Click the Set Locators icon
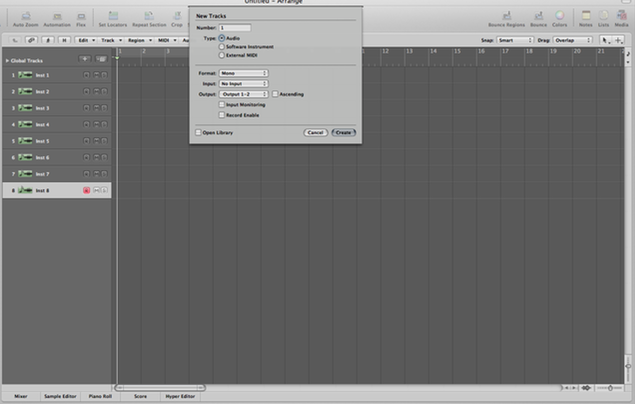The image size is (635, 404). (x=109, y=17)
